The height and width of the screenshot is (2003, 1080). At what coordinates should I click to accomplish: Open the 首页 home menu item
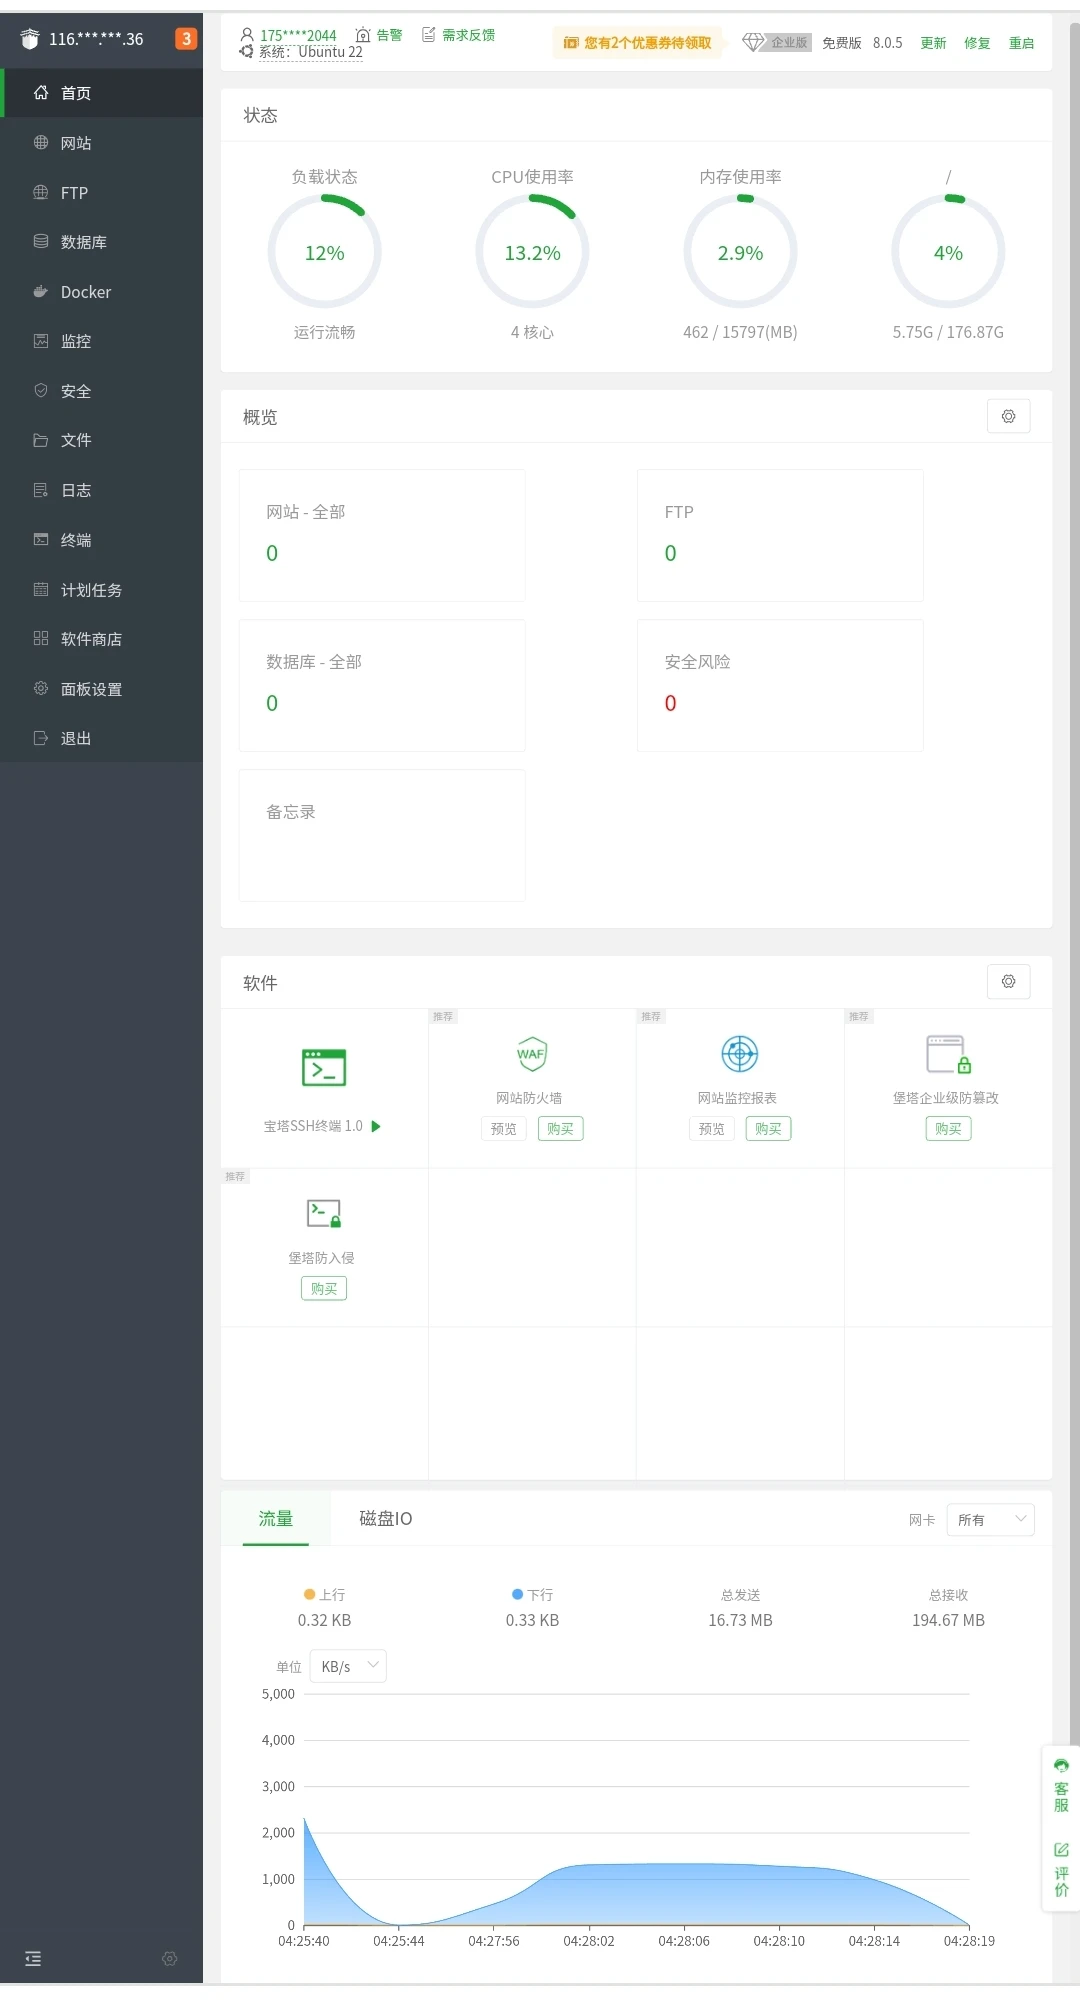pos(102,93)
